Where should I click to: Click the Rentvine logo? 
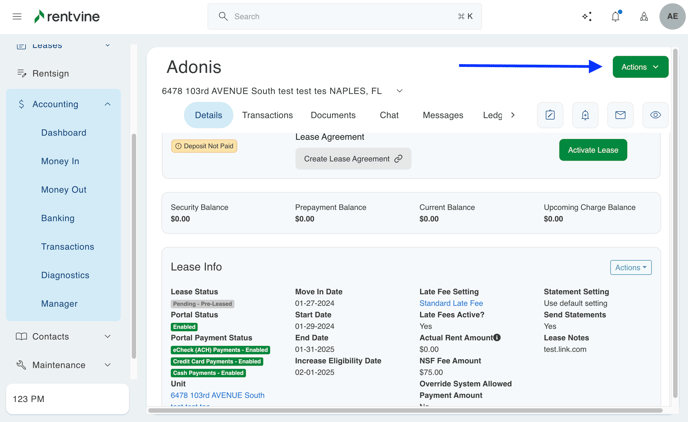tap(67, 16)
